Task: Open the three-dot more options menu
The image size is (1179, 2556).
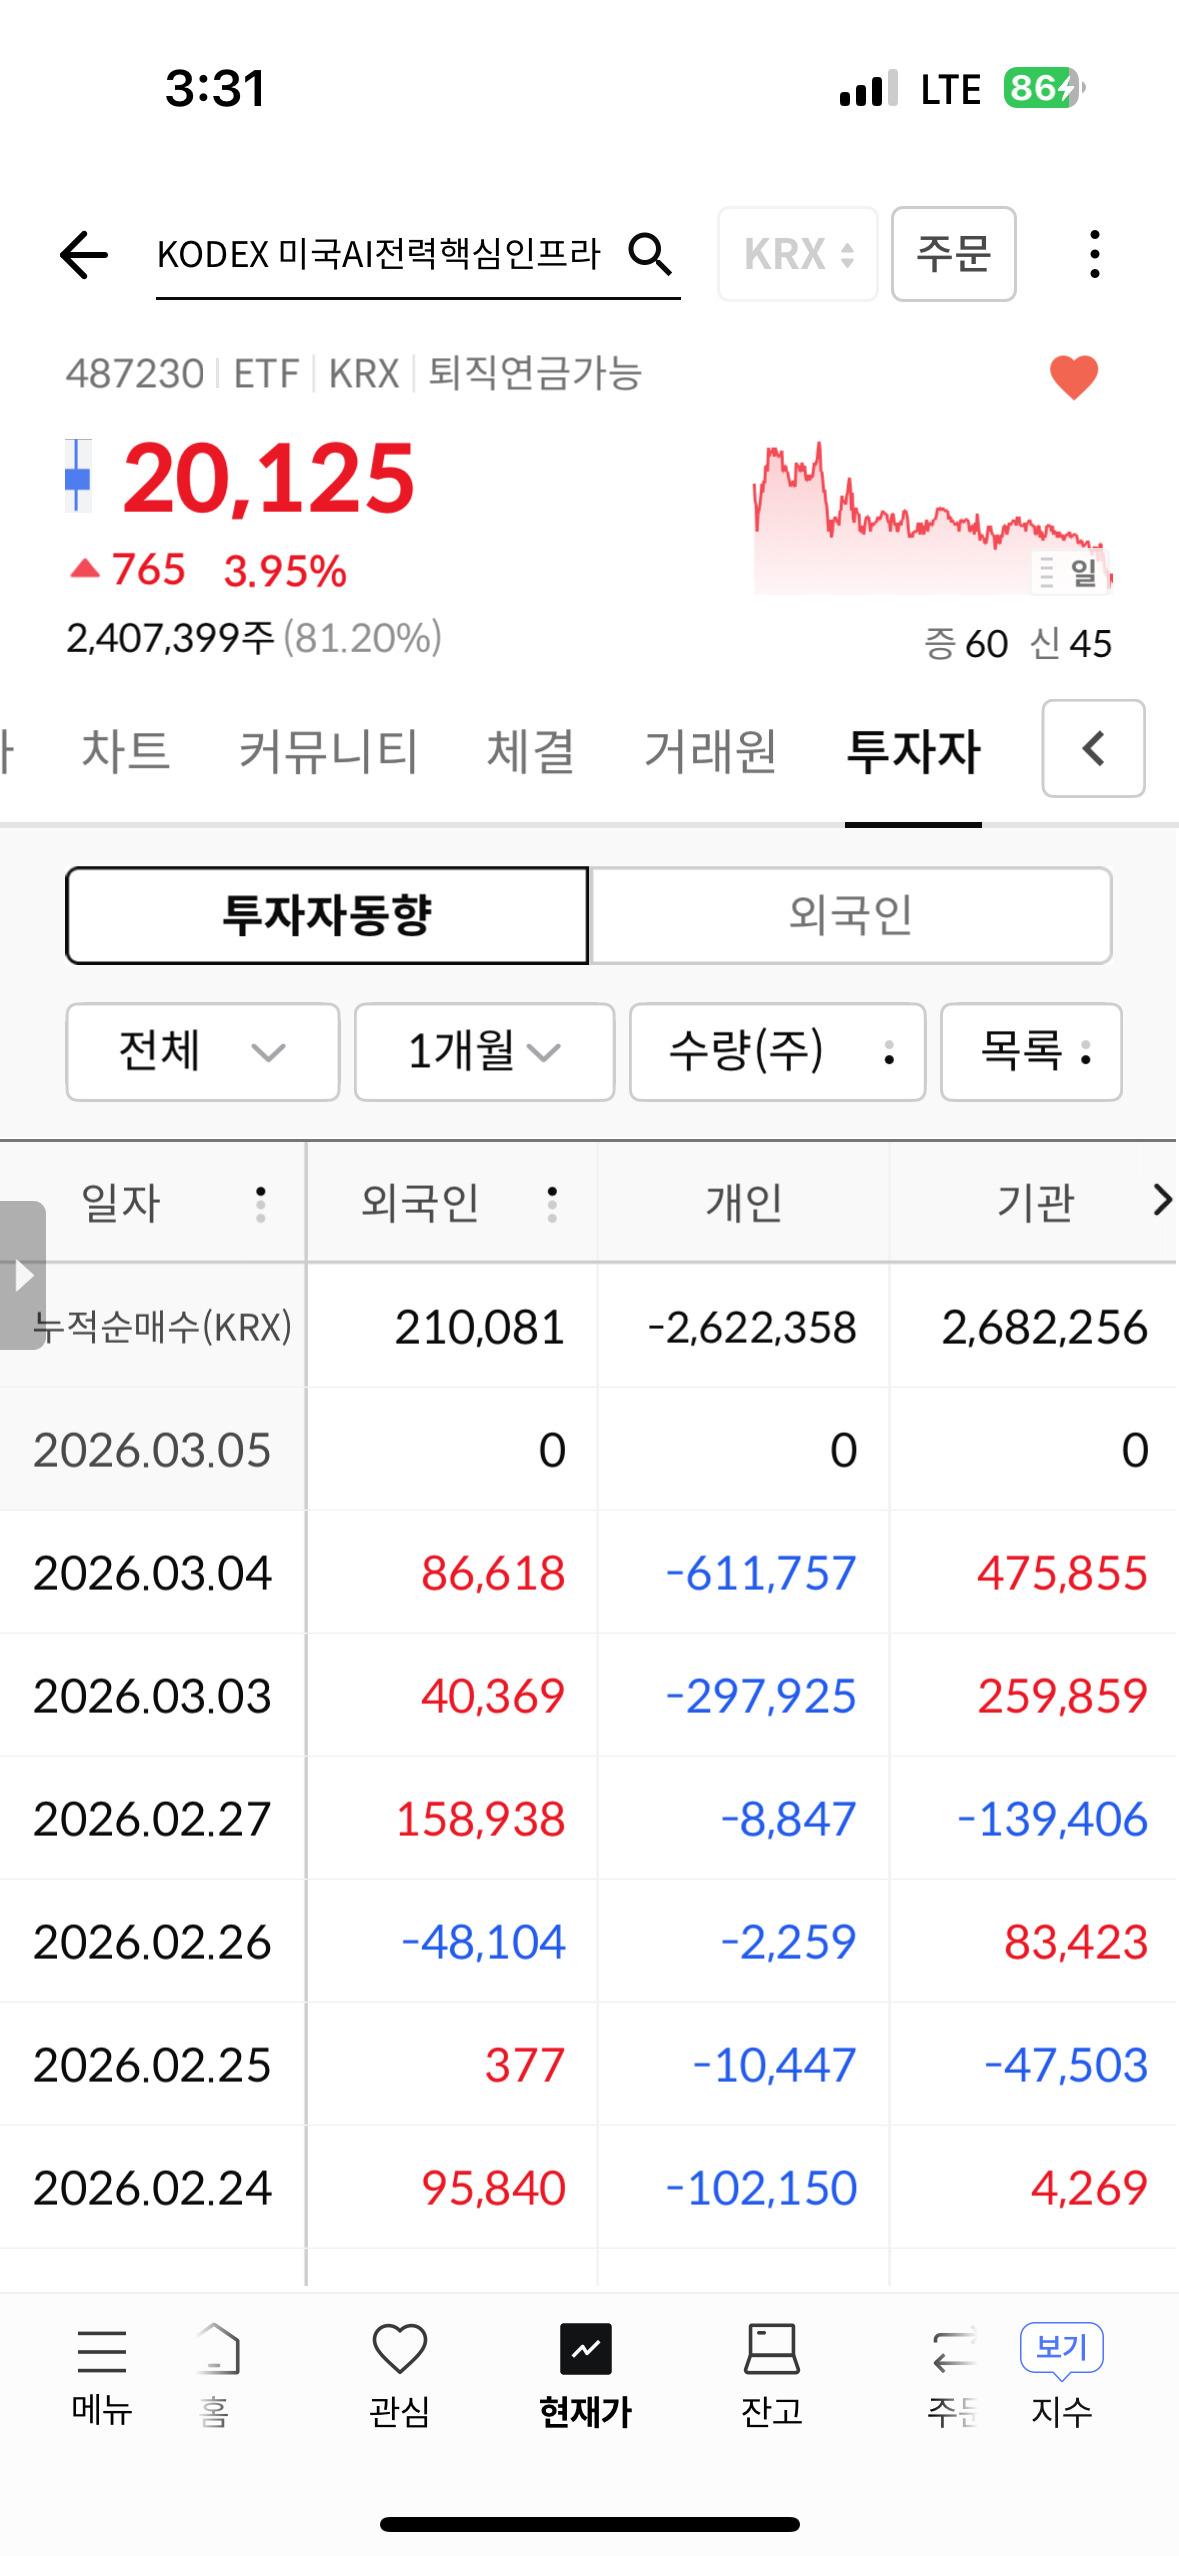Action: click(x=1095, y=255)
